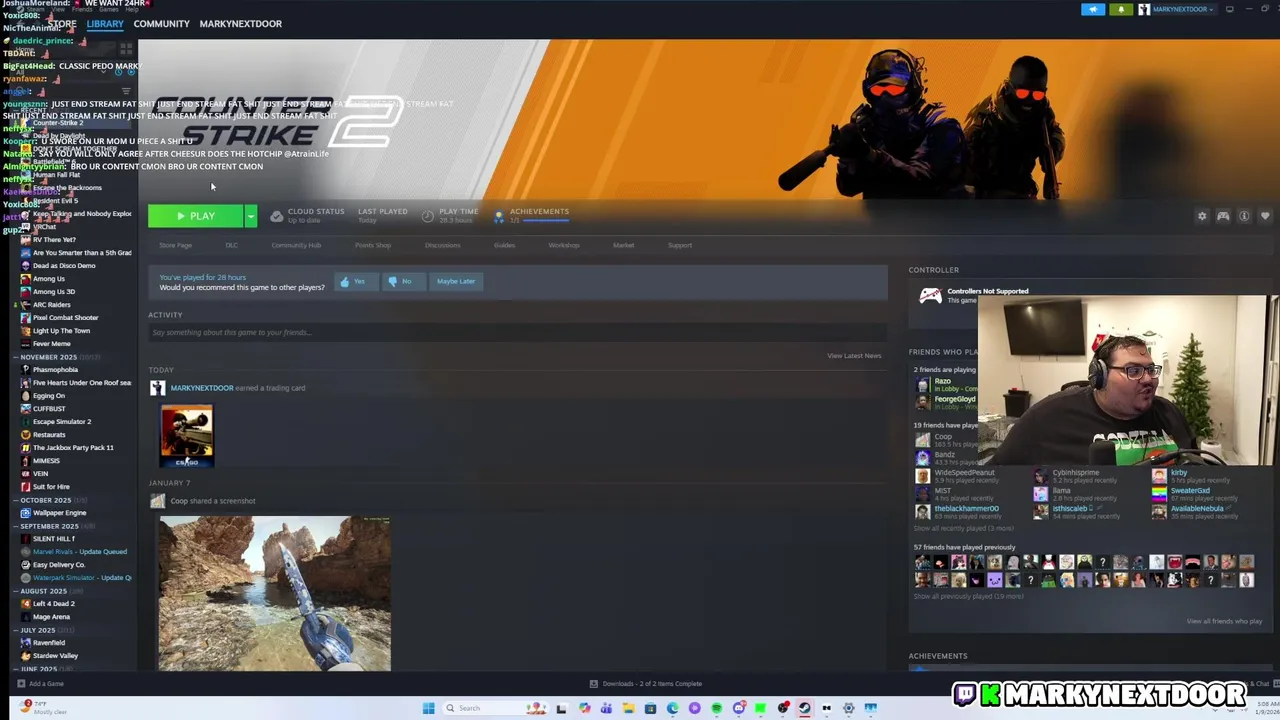Open Coop's shared screenshot
1280x720 pixels.
coord(274,593)
